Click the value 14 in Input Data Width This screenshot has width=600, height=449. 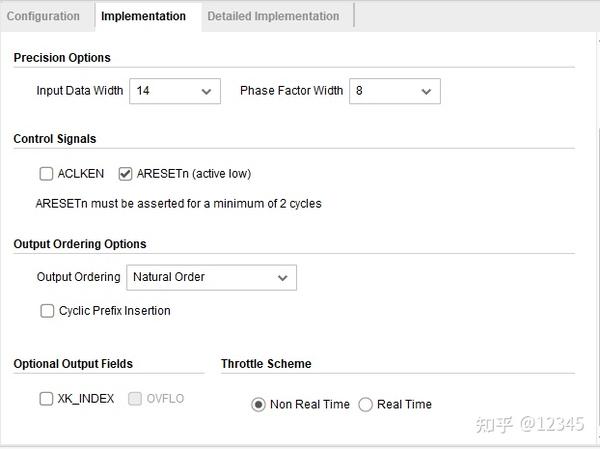143,91
